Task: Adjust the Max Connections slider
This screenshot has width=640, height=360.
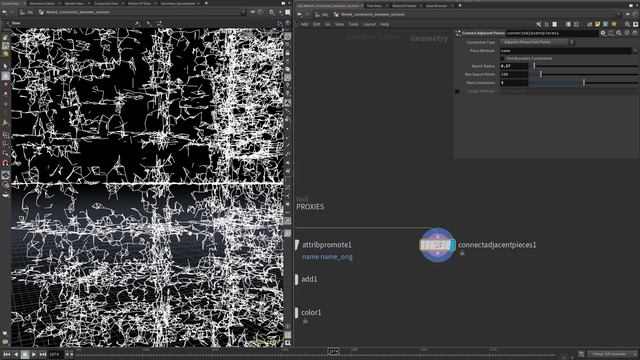Action: coord(584,83)
